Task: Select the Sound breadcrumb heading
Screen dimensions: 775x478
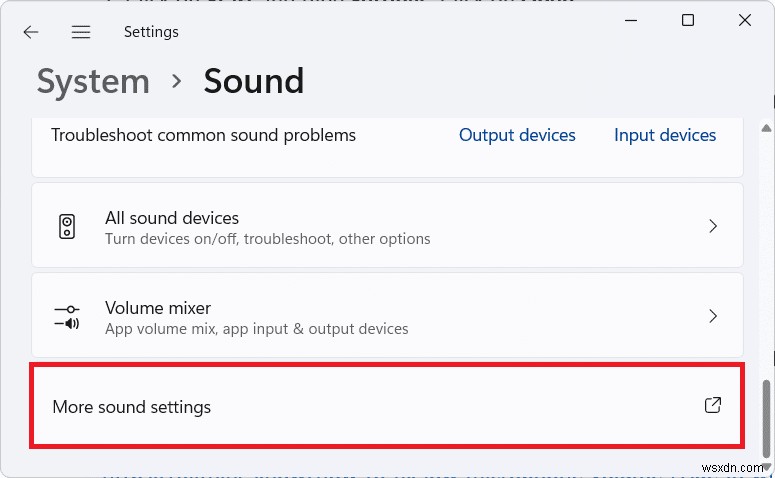Action: coord(254,81)
